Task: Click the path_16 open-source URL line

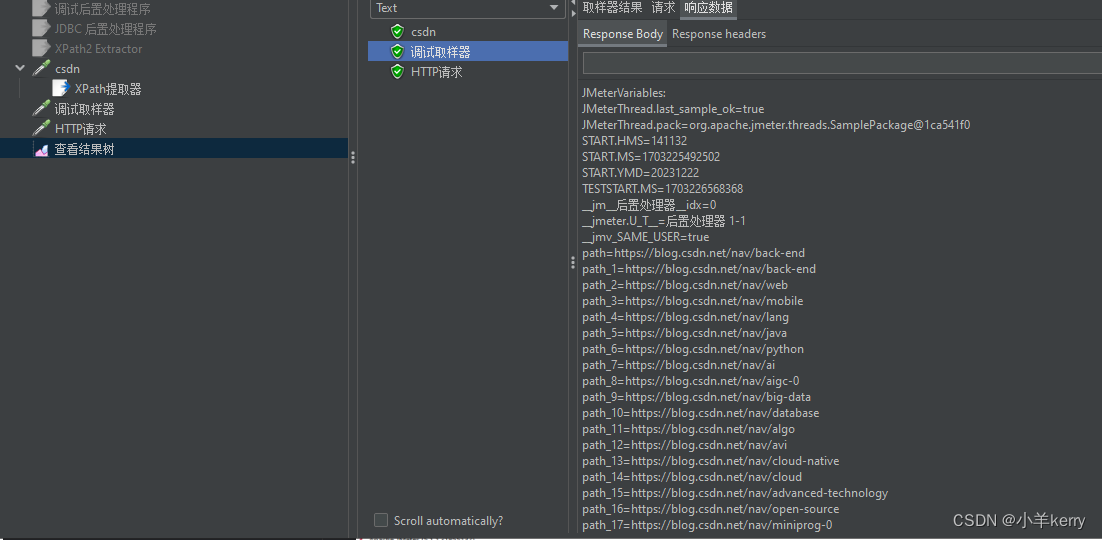Action: [711, 509]
